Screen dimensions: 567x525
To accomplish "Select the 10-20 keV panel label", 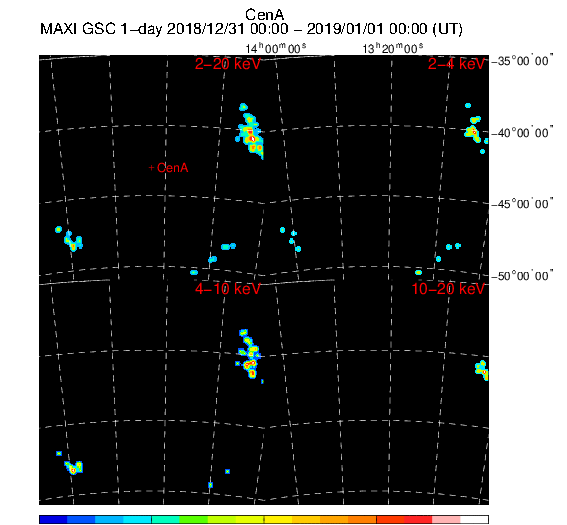I will 448,289.
